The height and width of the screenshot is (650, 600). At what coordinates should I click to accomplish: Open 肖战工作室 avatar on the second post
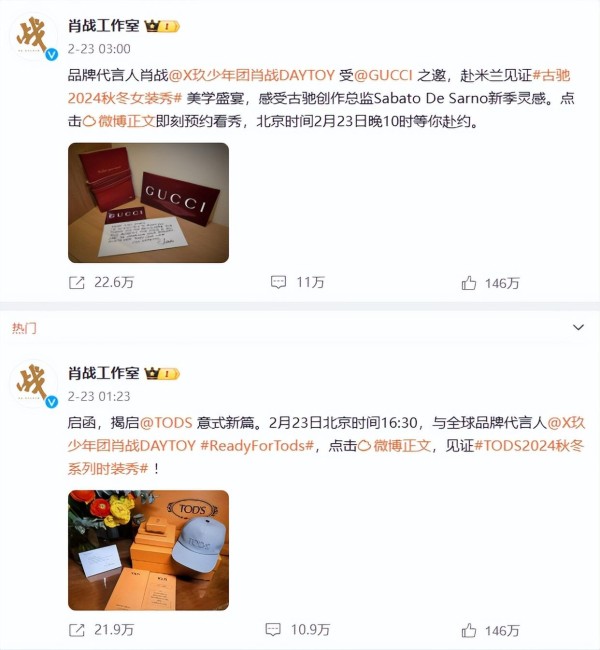pyautogui.click(x=34, y=384)
